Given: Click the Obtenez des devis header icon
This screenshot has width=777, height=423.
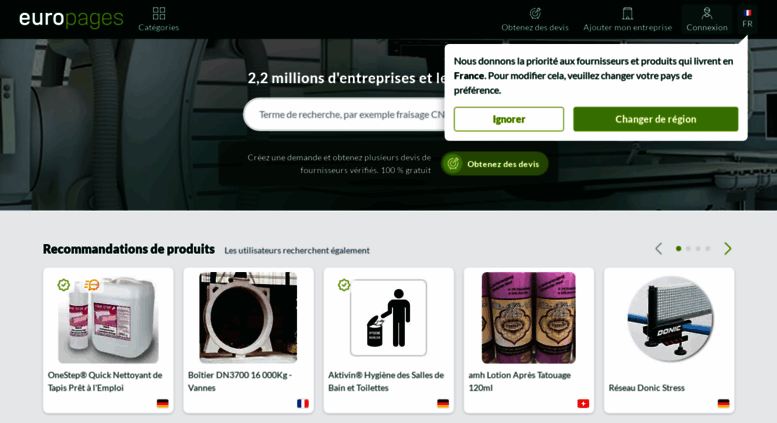Looking at the screenshot, I should [x=535, y=13].
